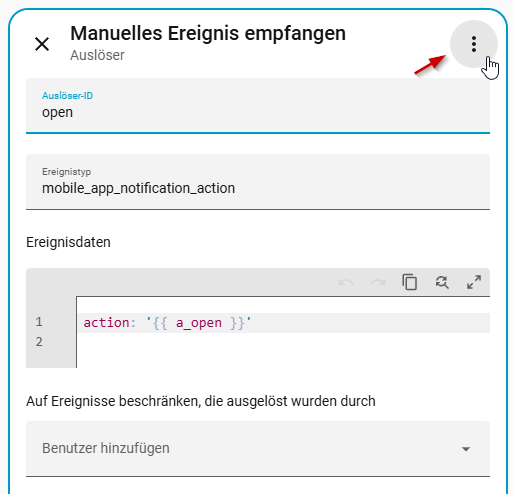This screenshot has height=494, width=513.
Task: Expand the code editor to fullscreen
Action: (x=474, y=282)
